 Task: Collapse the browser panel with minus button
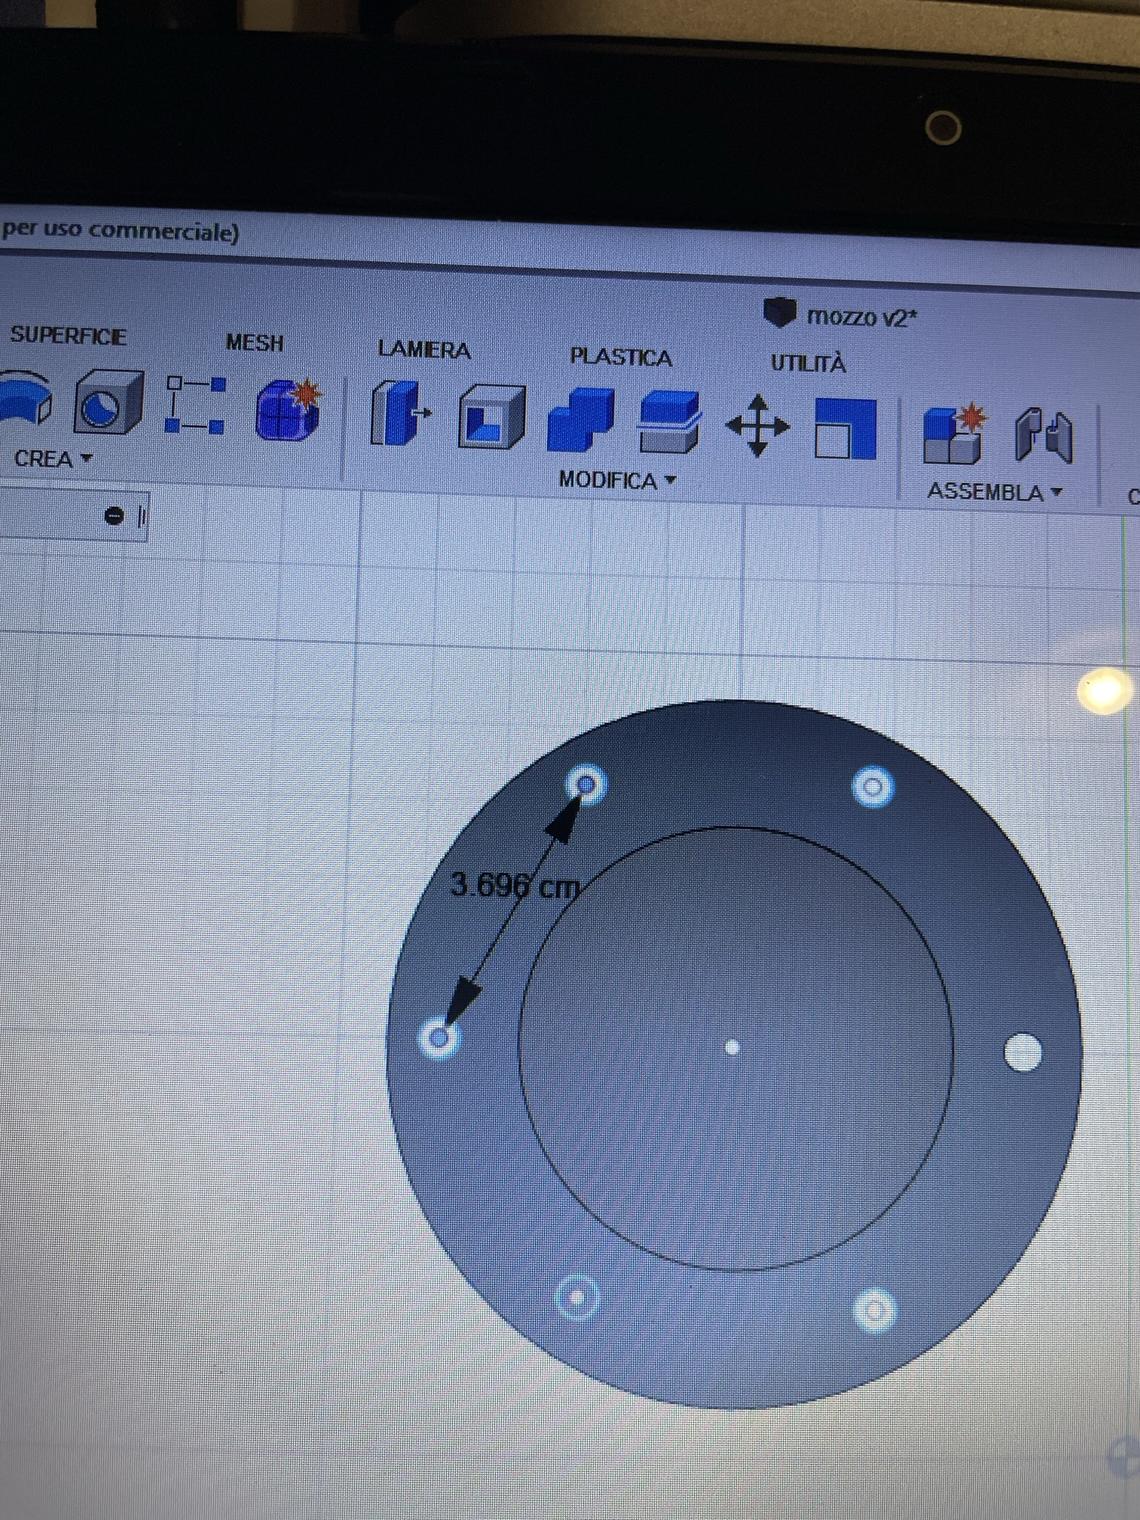coord(114,516)
